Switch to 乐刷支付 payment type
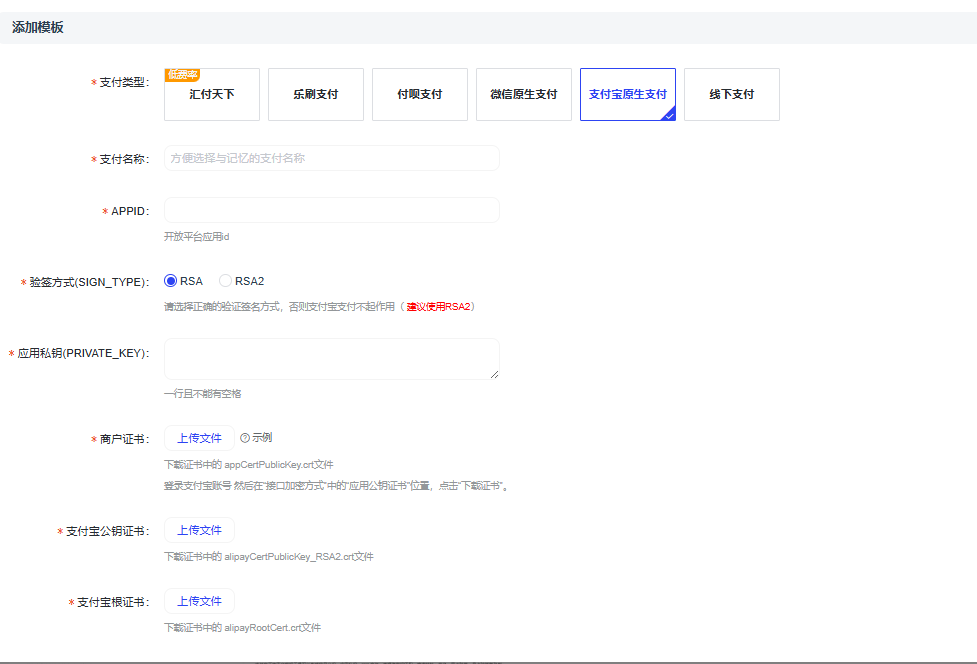The height and width of the screenshot is (664, 977). click(316, 95)
